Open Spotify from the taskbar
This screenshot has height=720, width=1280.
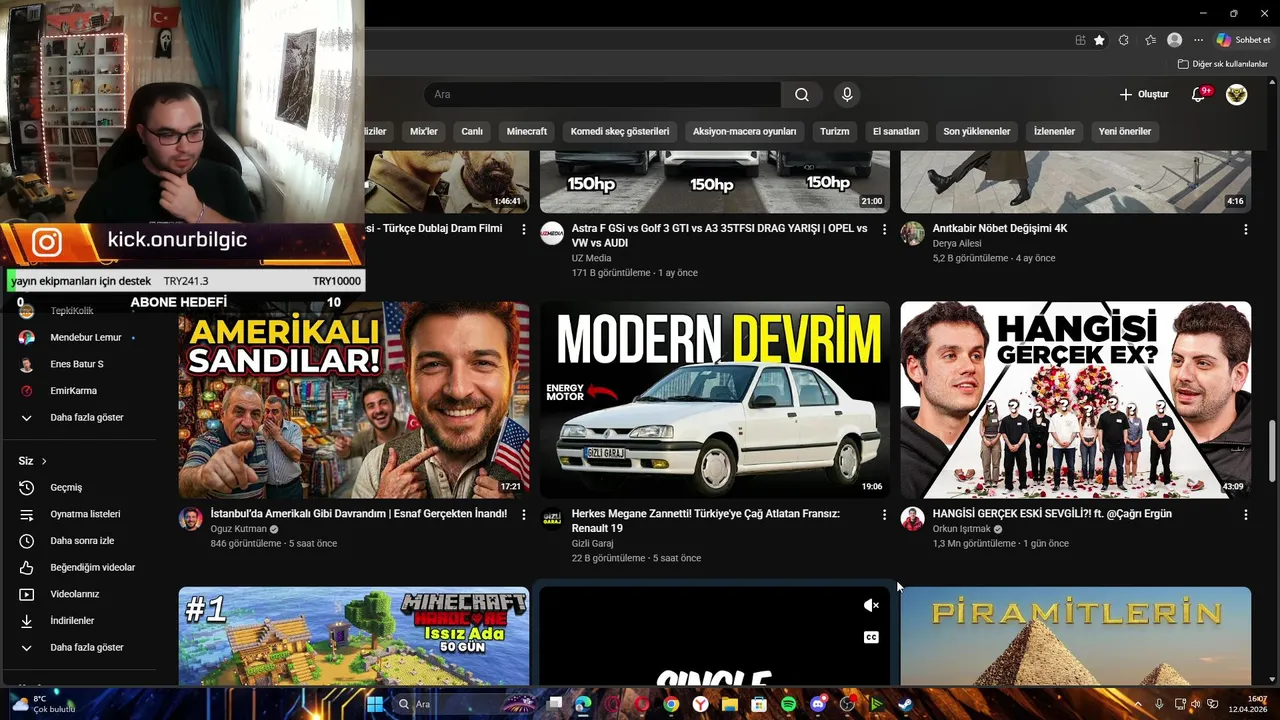pos(788,704)
